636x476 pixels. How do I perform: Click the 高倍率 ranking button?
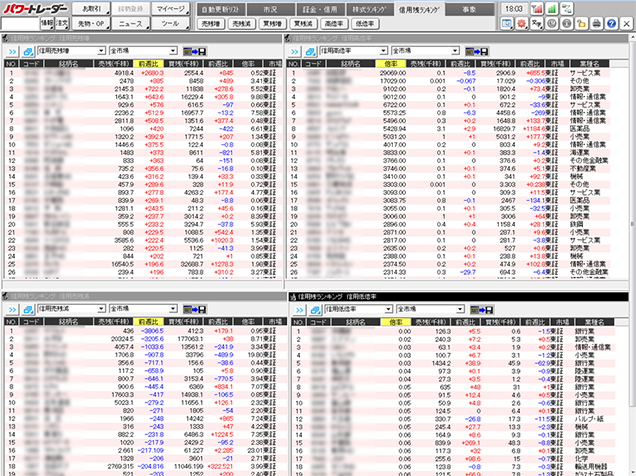(332, 21)
